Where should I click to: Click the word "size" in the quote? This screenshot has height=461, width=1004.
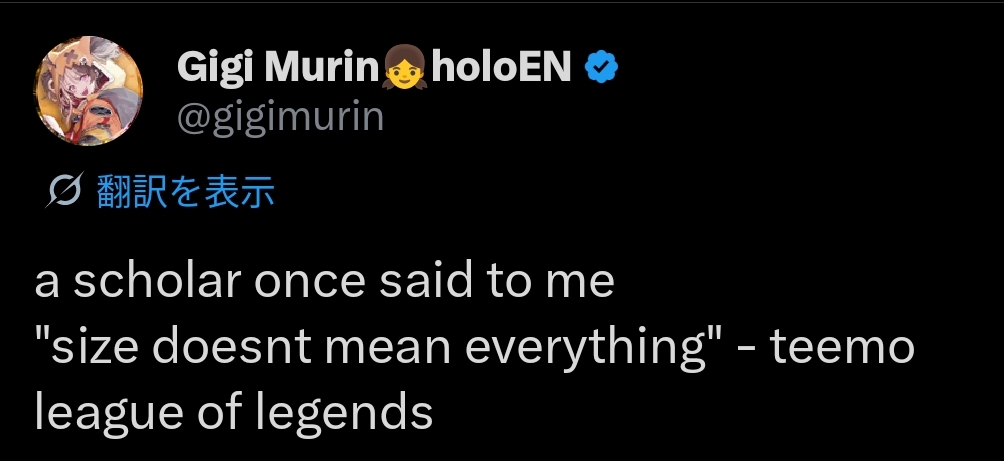(87, 348)
